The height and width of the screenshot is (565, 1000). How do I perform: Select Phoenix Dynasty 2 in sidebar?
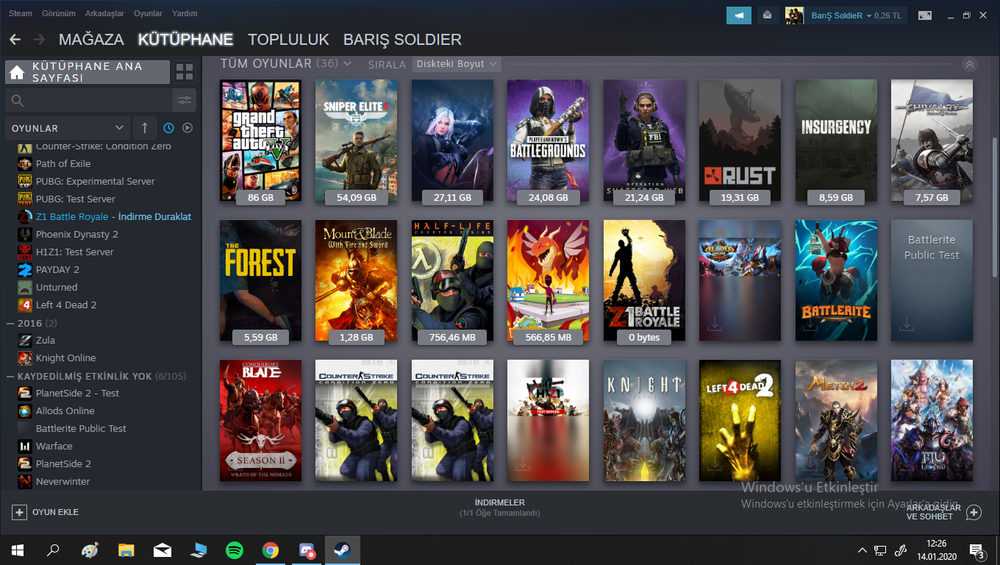[77, 235]
